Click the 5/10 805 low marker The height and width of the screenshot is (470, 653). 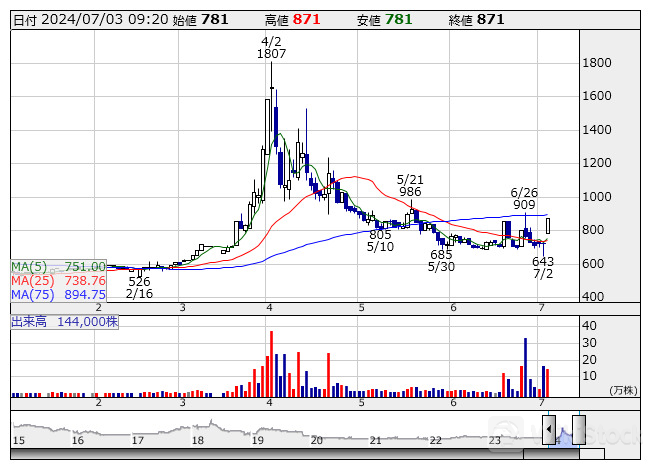pos(380,240)
